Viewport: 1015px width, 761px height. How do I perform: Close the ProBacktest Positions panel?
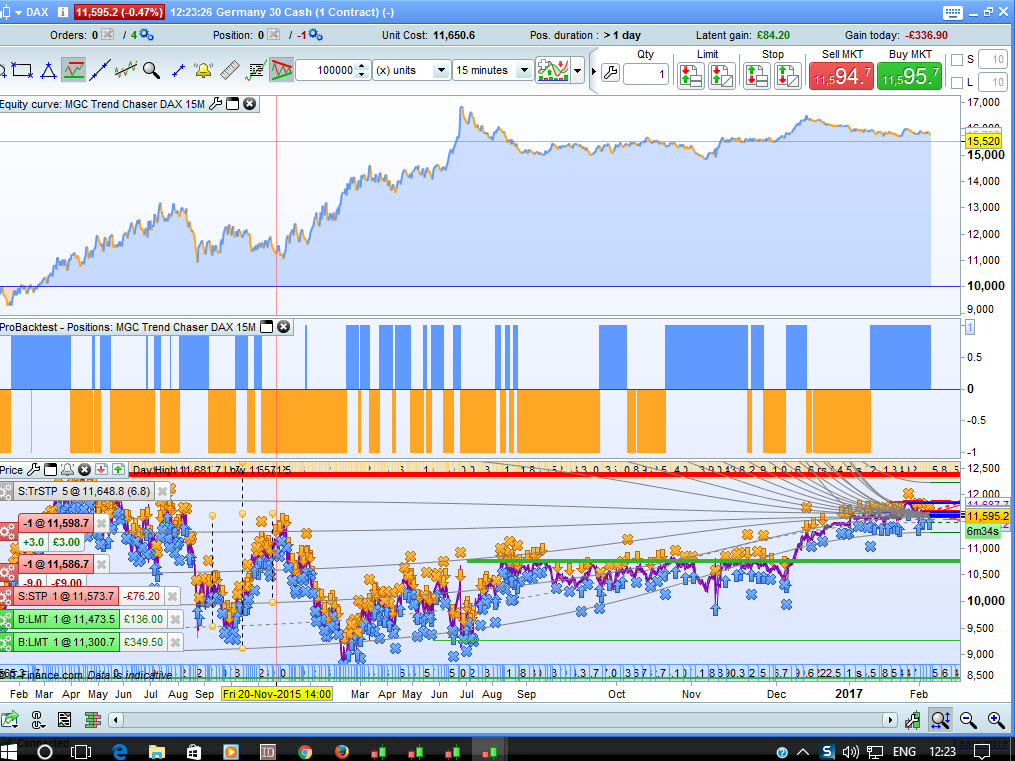tap(283, 326)
